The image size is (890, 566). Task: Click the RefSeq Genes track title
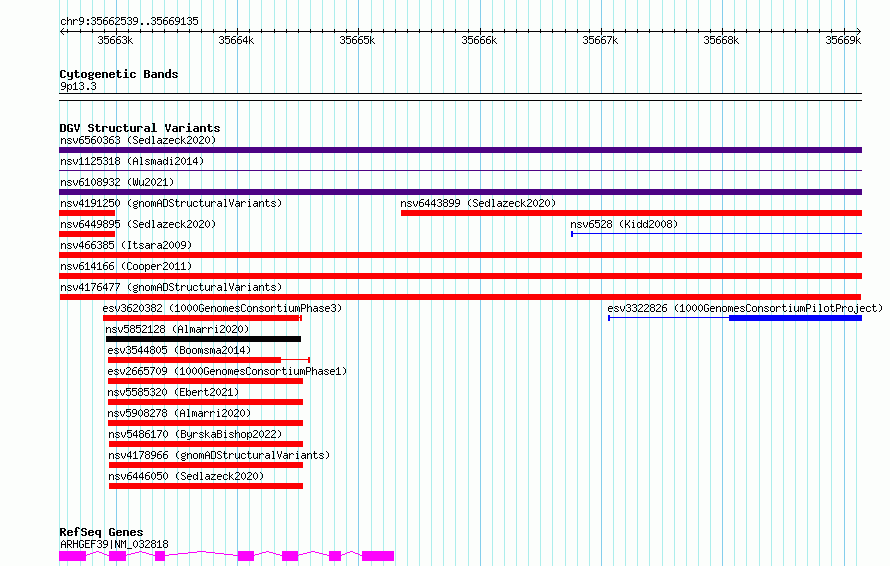101,532
